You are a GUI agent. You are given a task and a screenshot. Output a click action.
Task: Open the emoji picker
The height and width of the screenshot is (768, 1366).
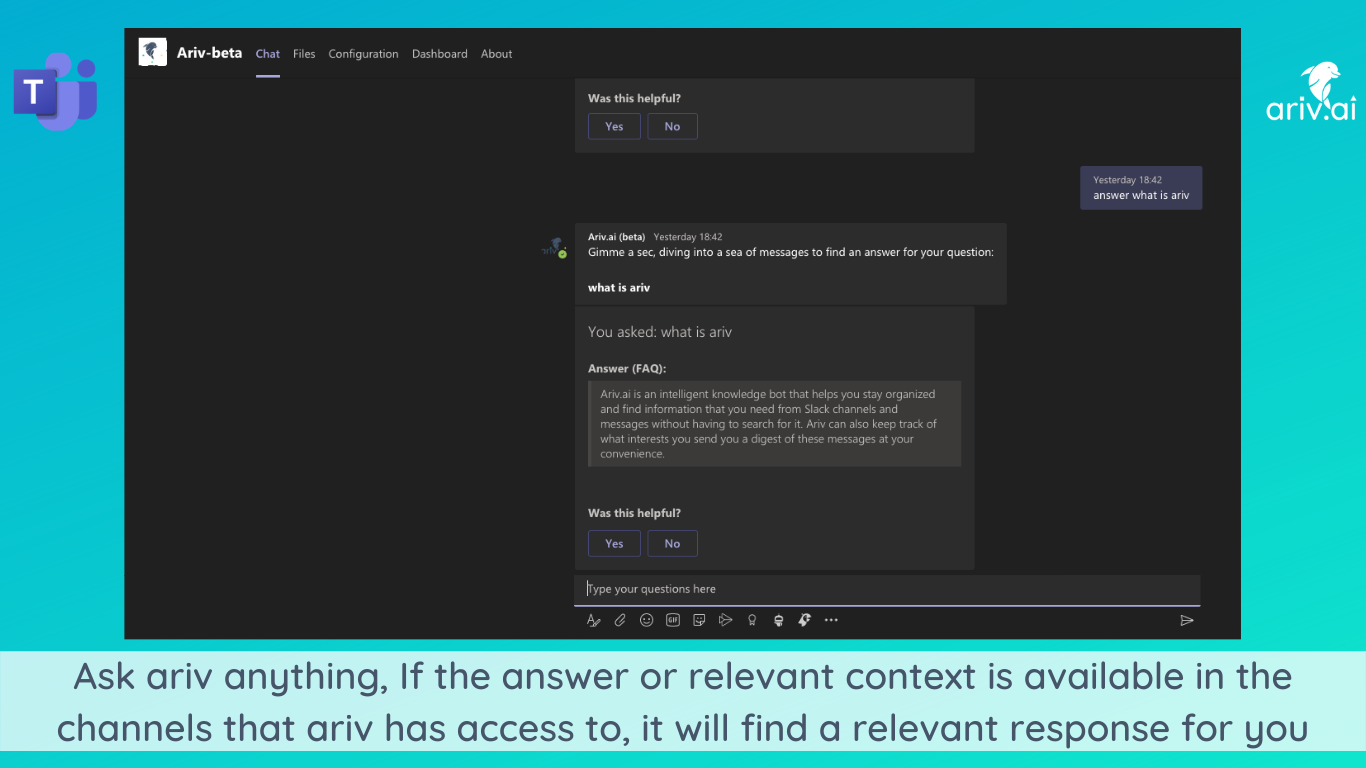647,620
